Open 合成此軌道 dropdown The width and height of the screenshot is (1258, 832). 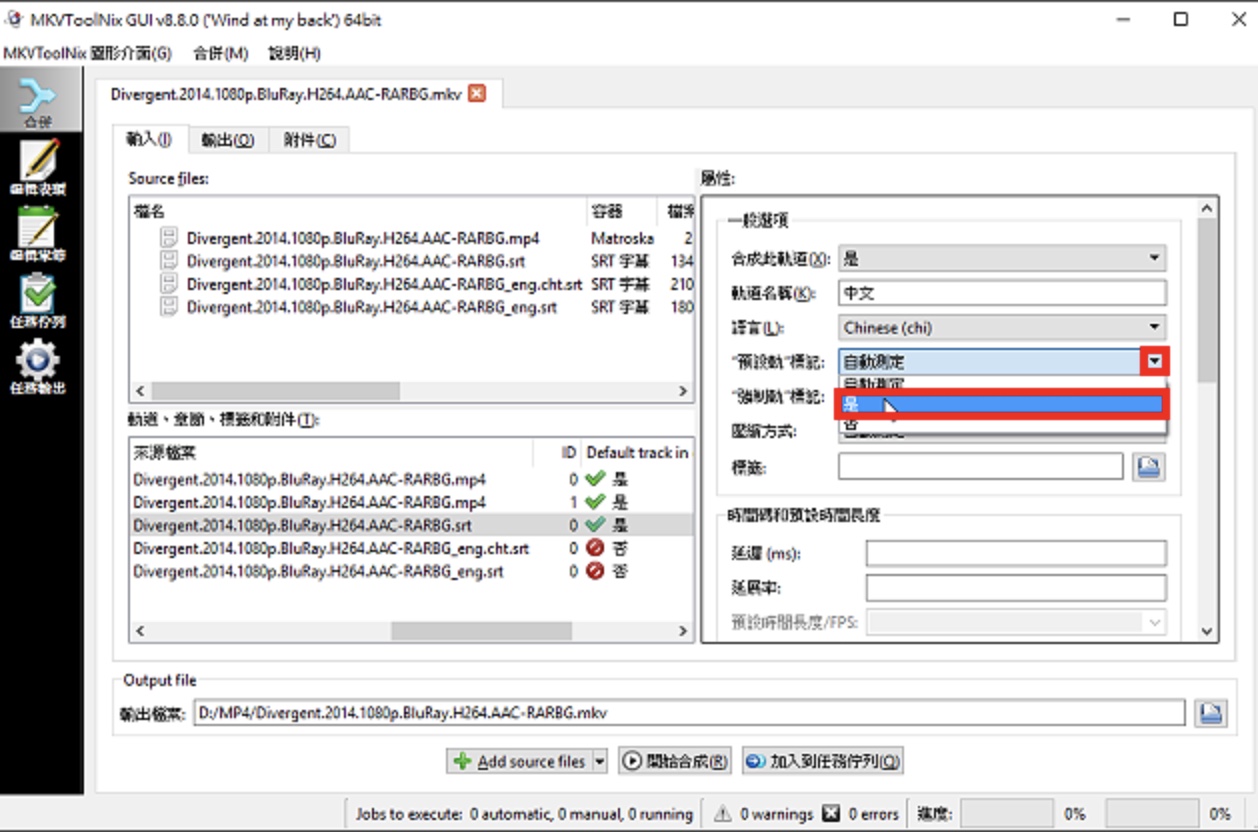coord(1002,258)
